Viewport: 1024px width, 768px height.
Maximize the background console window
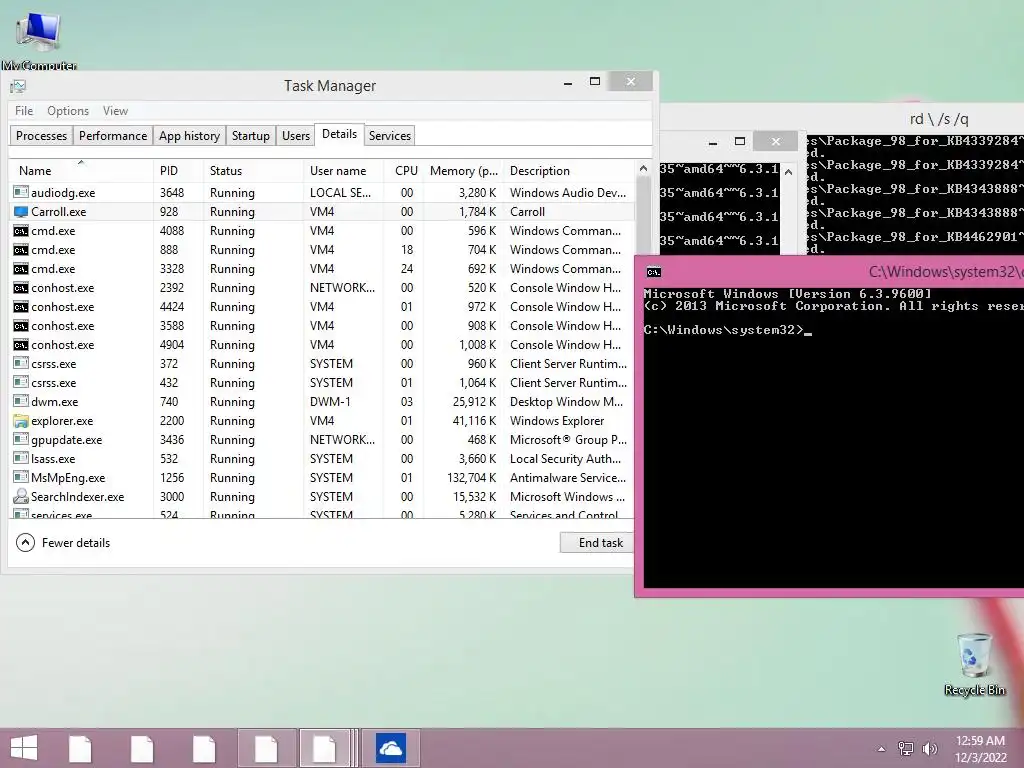tap(740, 141)
